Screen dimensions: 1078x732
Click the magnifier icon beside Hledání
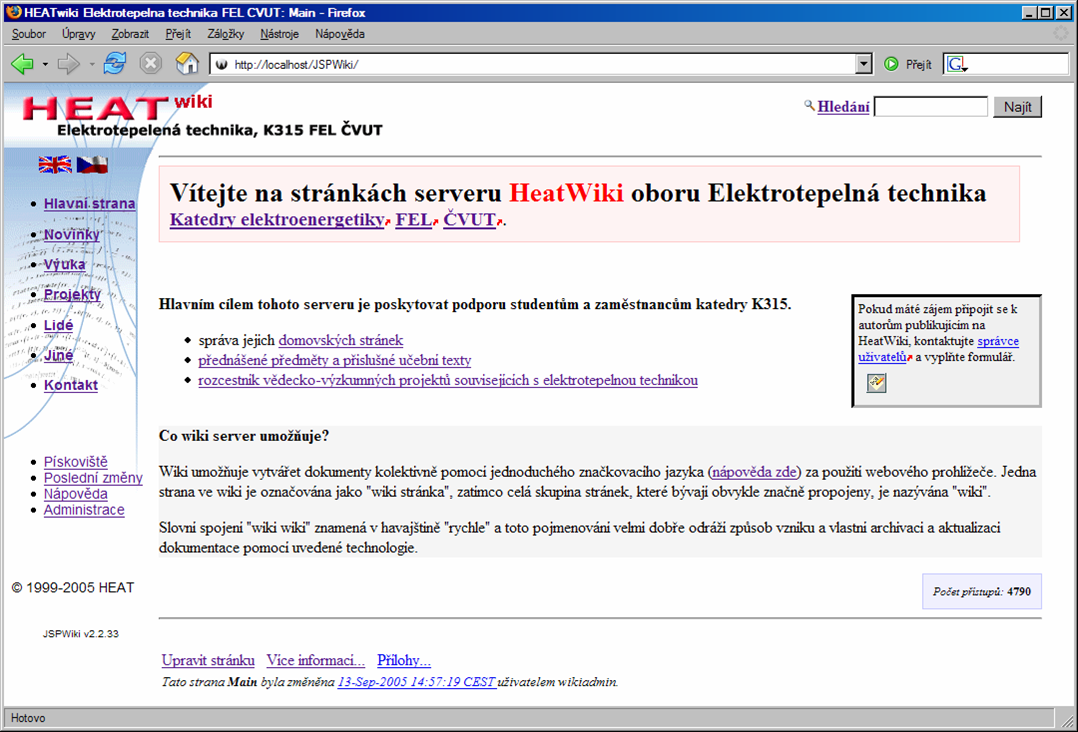pos(809,105)
